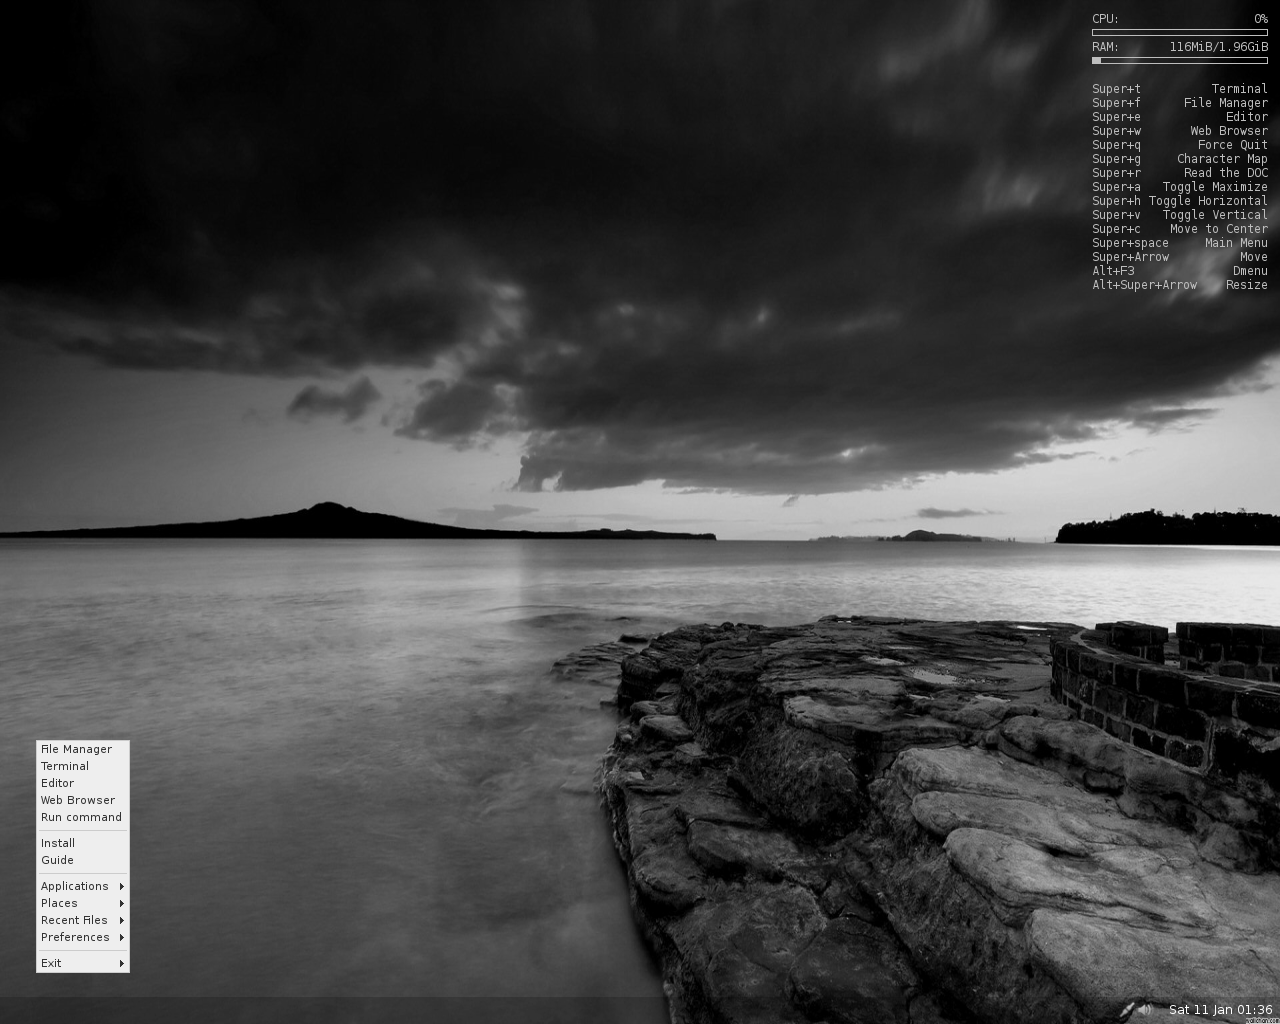The height and width of the screenshot is (1024, 1280).
Task: Click the CPU usage bar
Action: [1180, 32]
